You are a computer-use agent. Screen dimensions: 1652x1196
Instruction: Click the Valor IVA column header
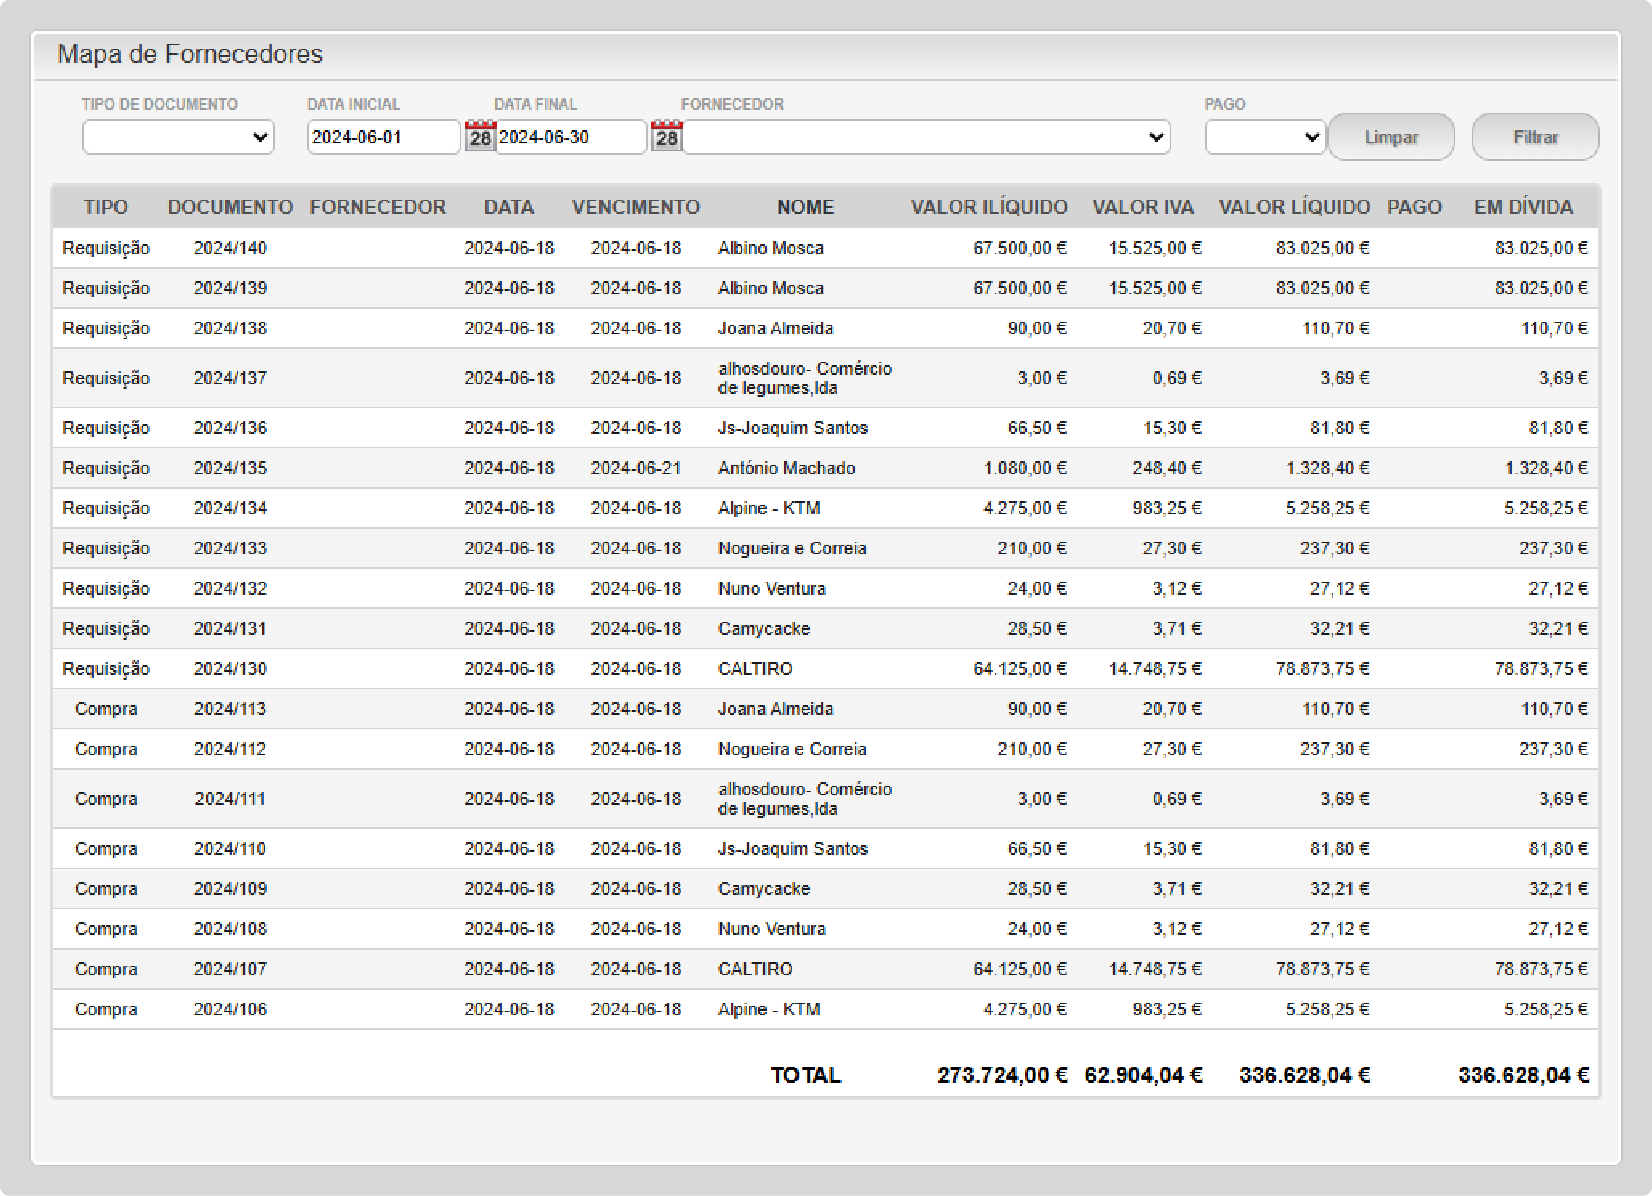click(1142, 207)
